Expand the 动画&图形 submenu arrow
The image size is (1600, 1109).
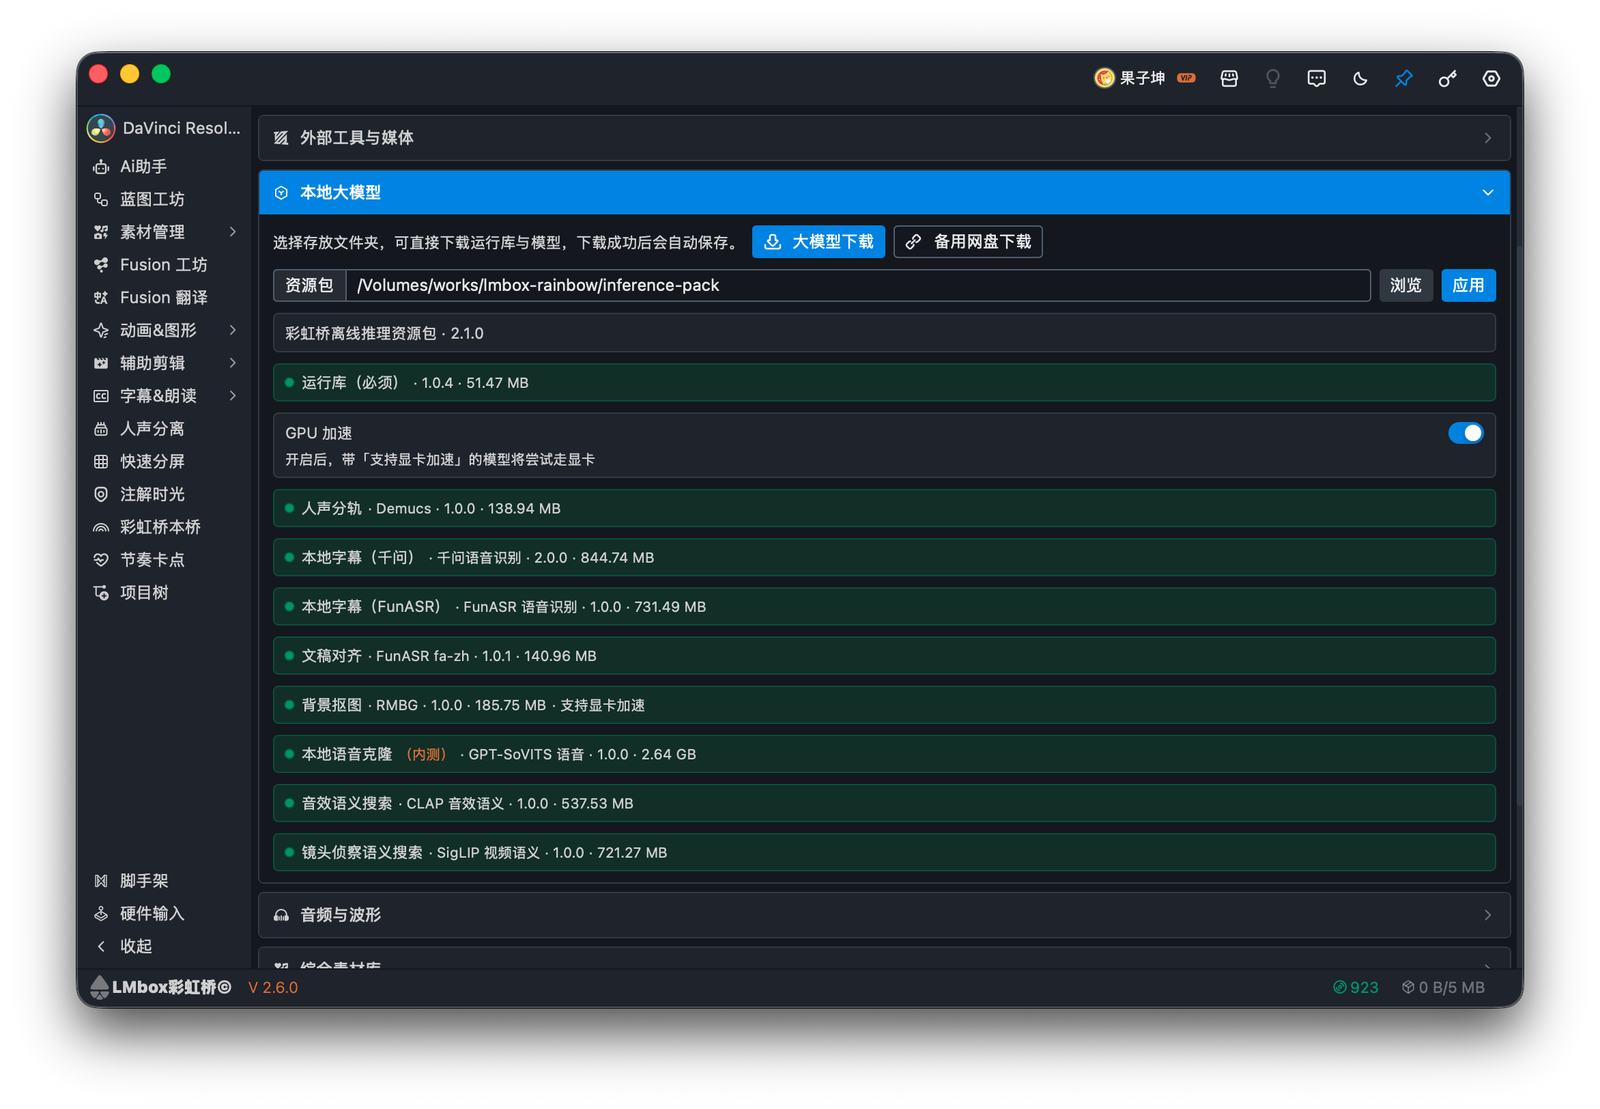233,330
